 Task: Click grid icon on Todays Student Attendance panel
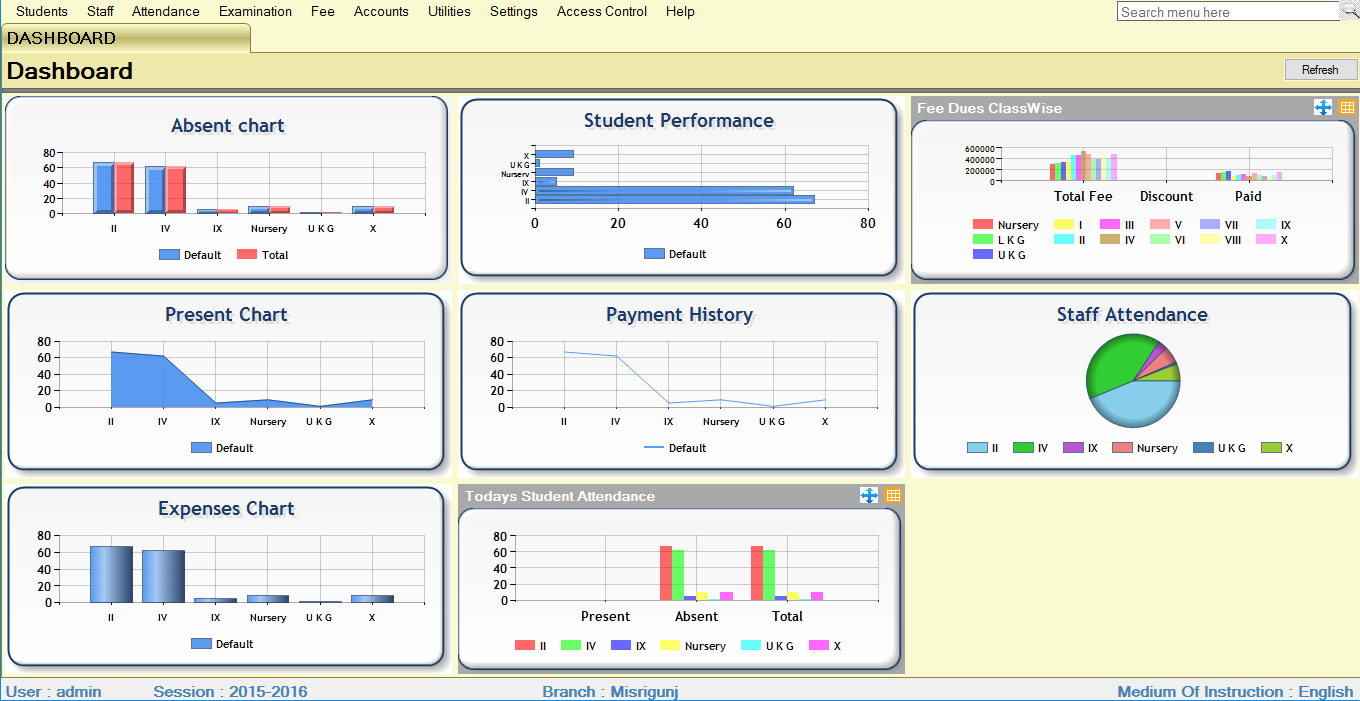tap(893, 496)
